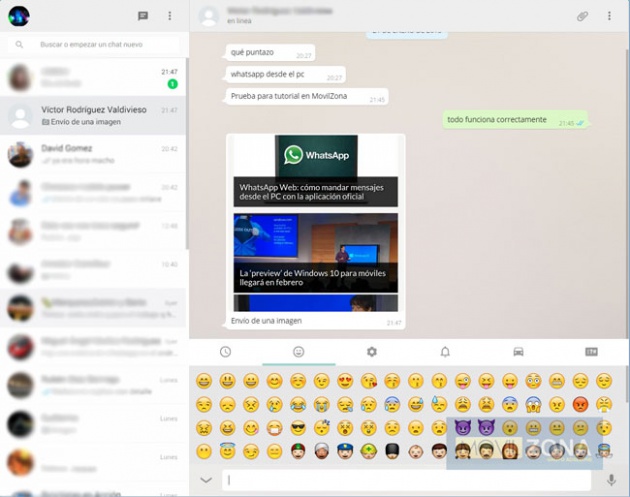Click the new chat icon in sidebar header
Image resolution: width=630 pixels, height=497 pixels.
point(143,16)
